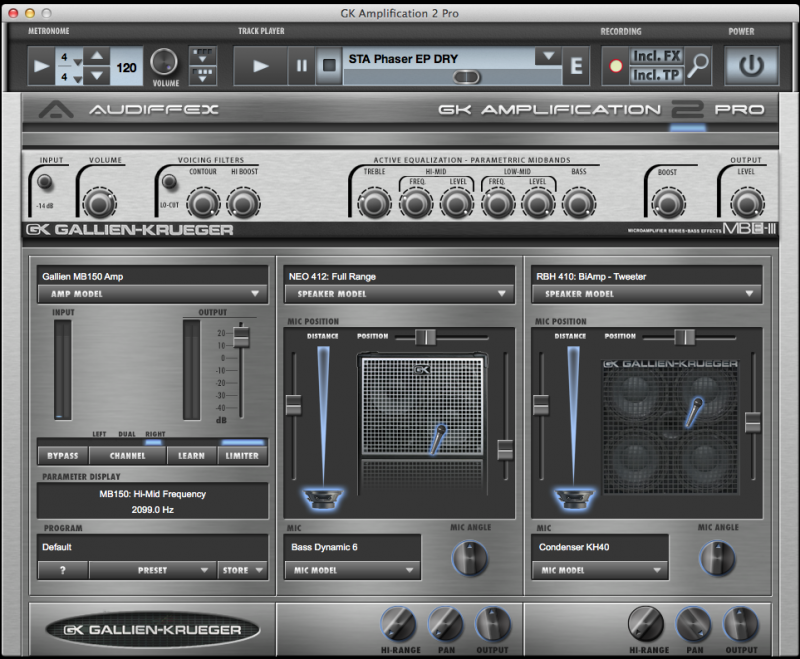Click the Default program name field
This screenshot has height=659, width=800.
153,547
